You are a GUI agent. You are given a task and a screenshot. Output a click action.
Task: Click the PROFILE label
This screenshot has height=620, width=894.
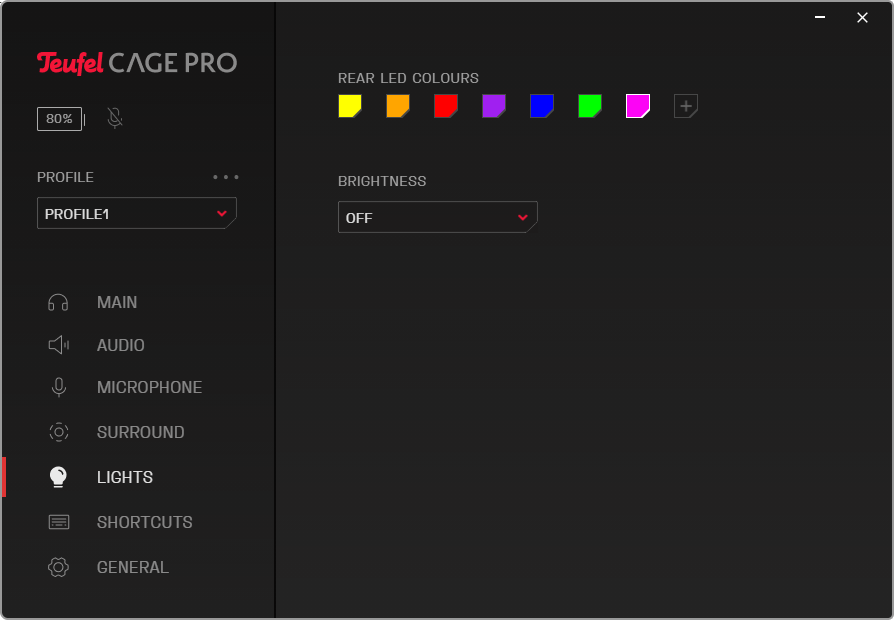65,177
